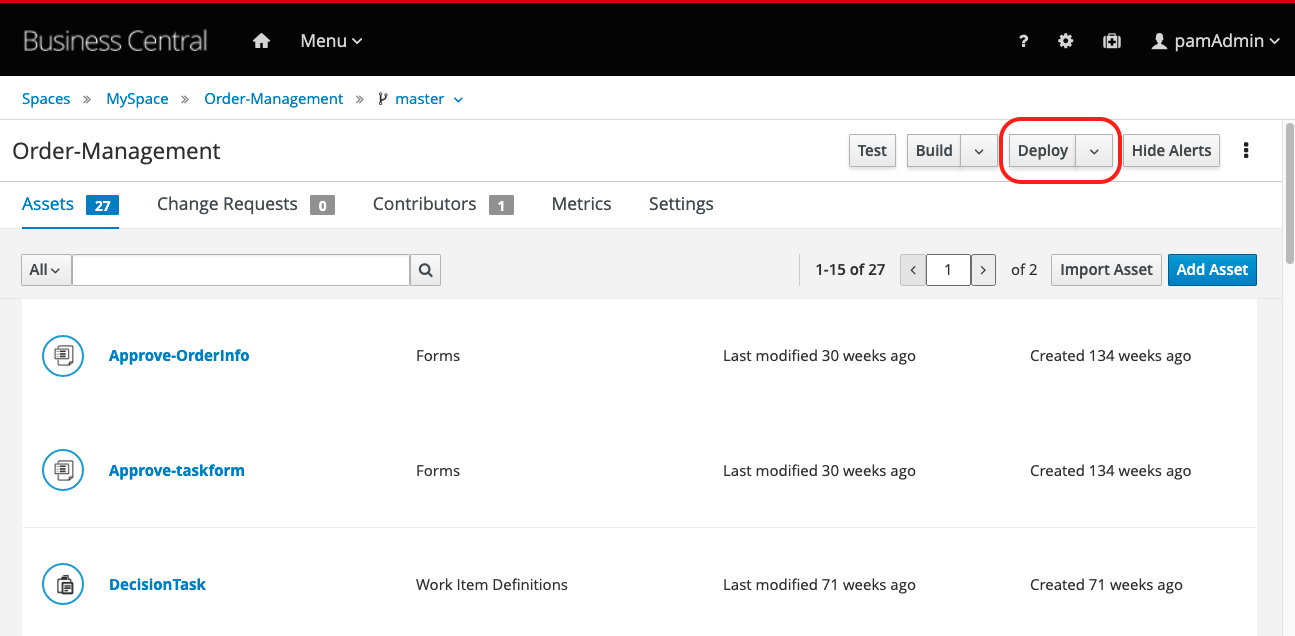1295x636 pixels.
Task: Open the kebab options menu beside Hide Alerts
Action: pyautogui.click(x=1246, y=150)
